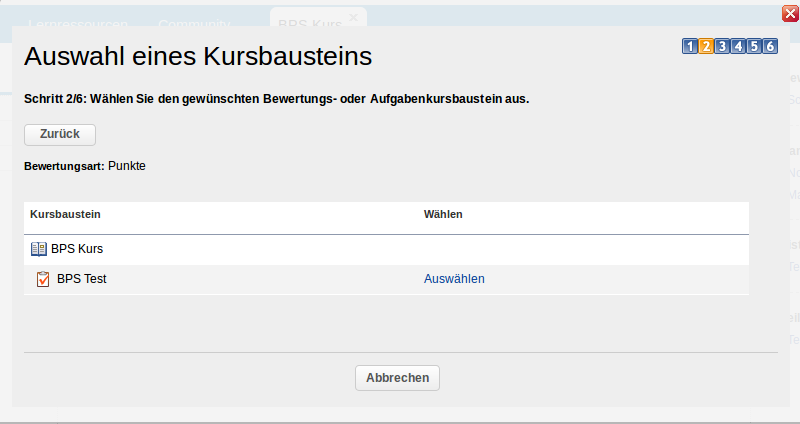Go back with Zurück button
Image resolution: width=800 pixels, height=424 pixels.
pos(60,135)
